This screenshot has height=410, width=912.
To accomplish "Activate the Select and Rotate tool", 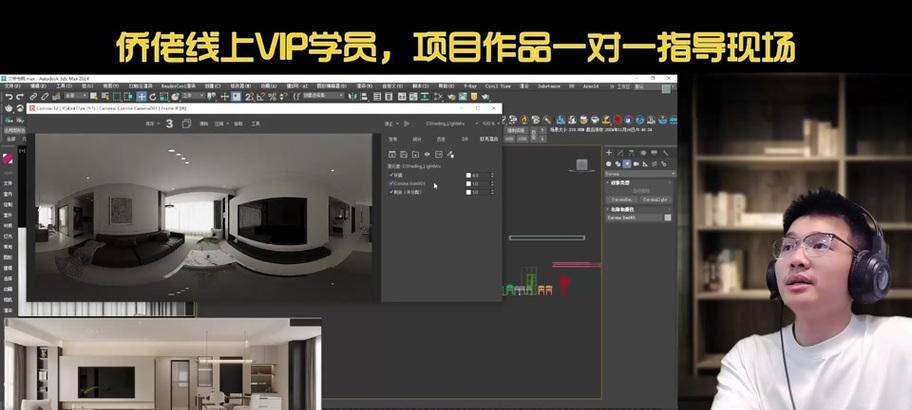I will (152, 97).
